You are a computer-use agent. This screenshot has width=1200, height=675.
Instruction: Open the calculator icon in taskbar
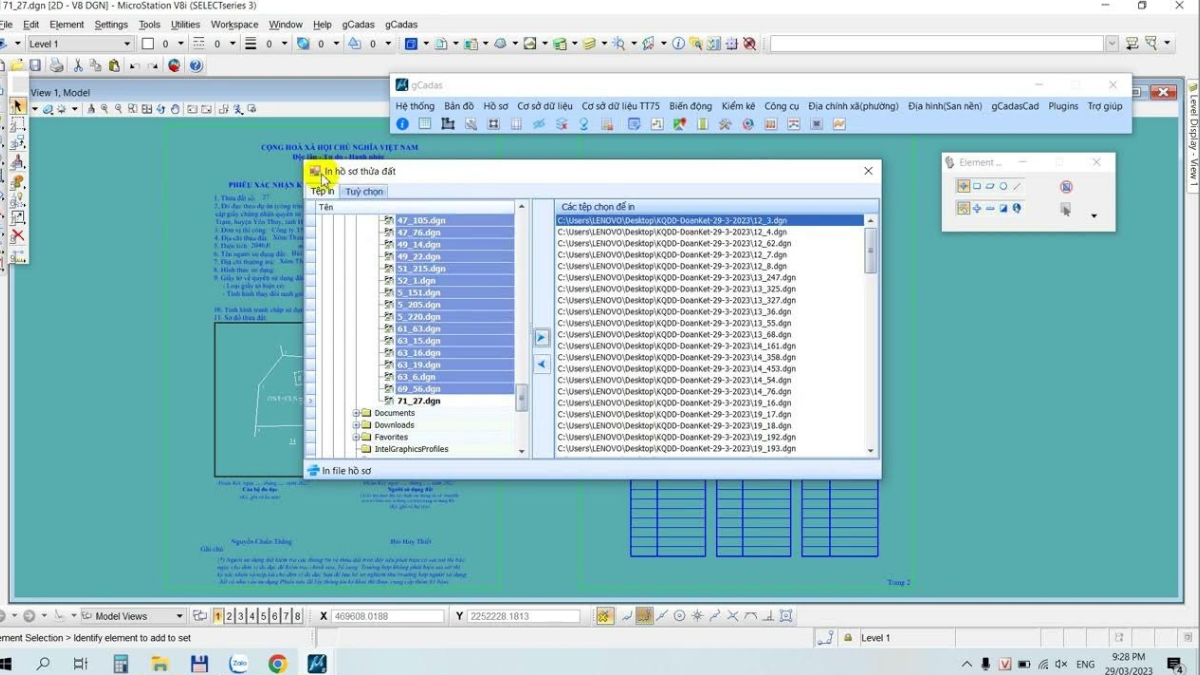(121, 664)
